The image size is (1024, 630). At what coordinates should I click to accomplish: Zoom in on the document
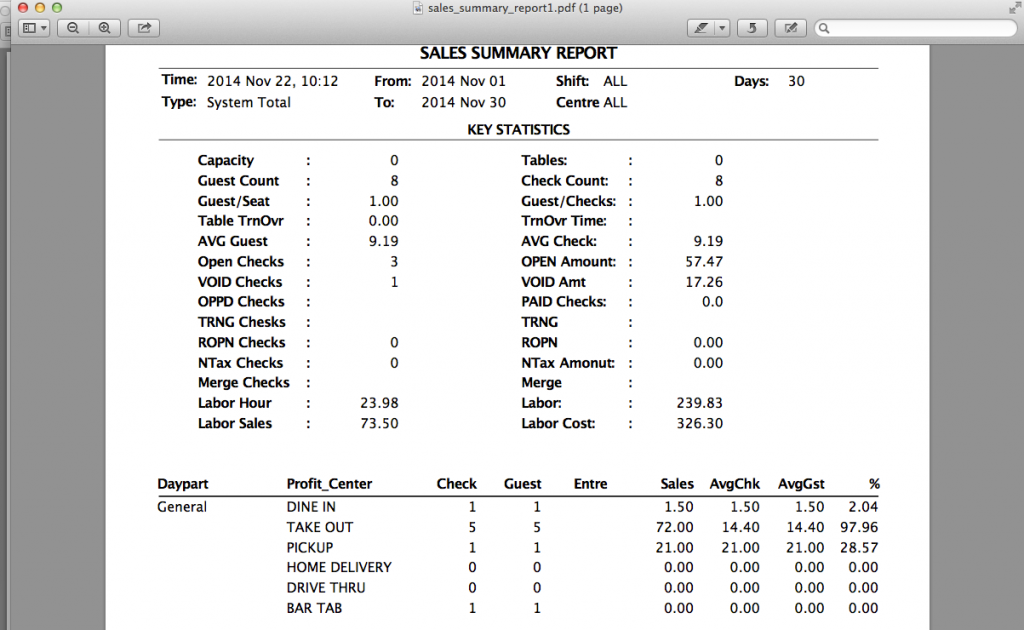coord(104,27)
